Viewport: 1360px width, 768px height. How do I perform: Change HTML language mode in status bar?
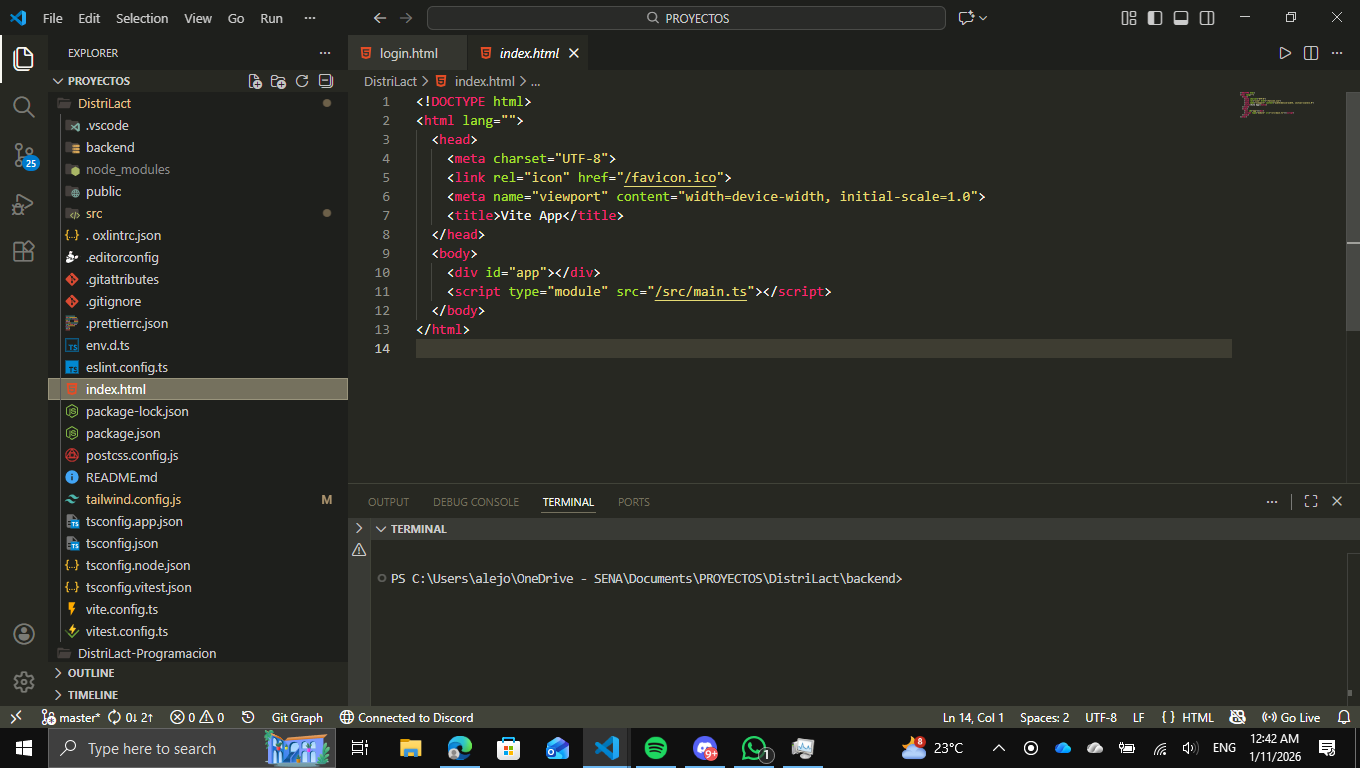pos(1197,717)
